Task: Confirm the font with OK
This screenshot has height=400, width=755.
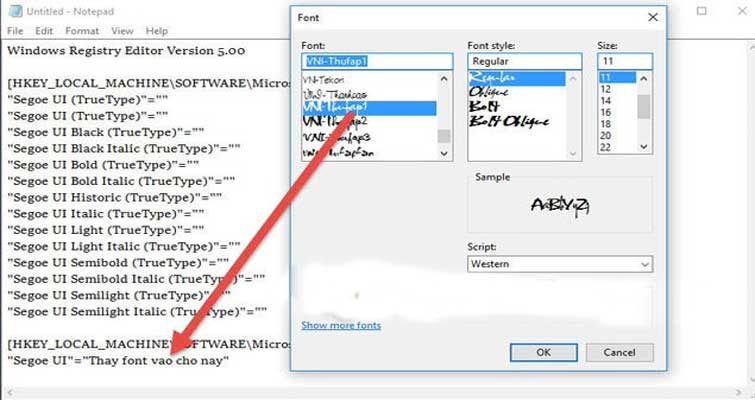Action: [544, 352]
